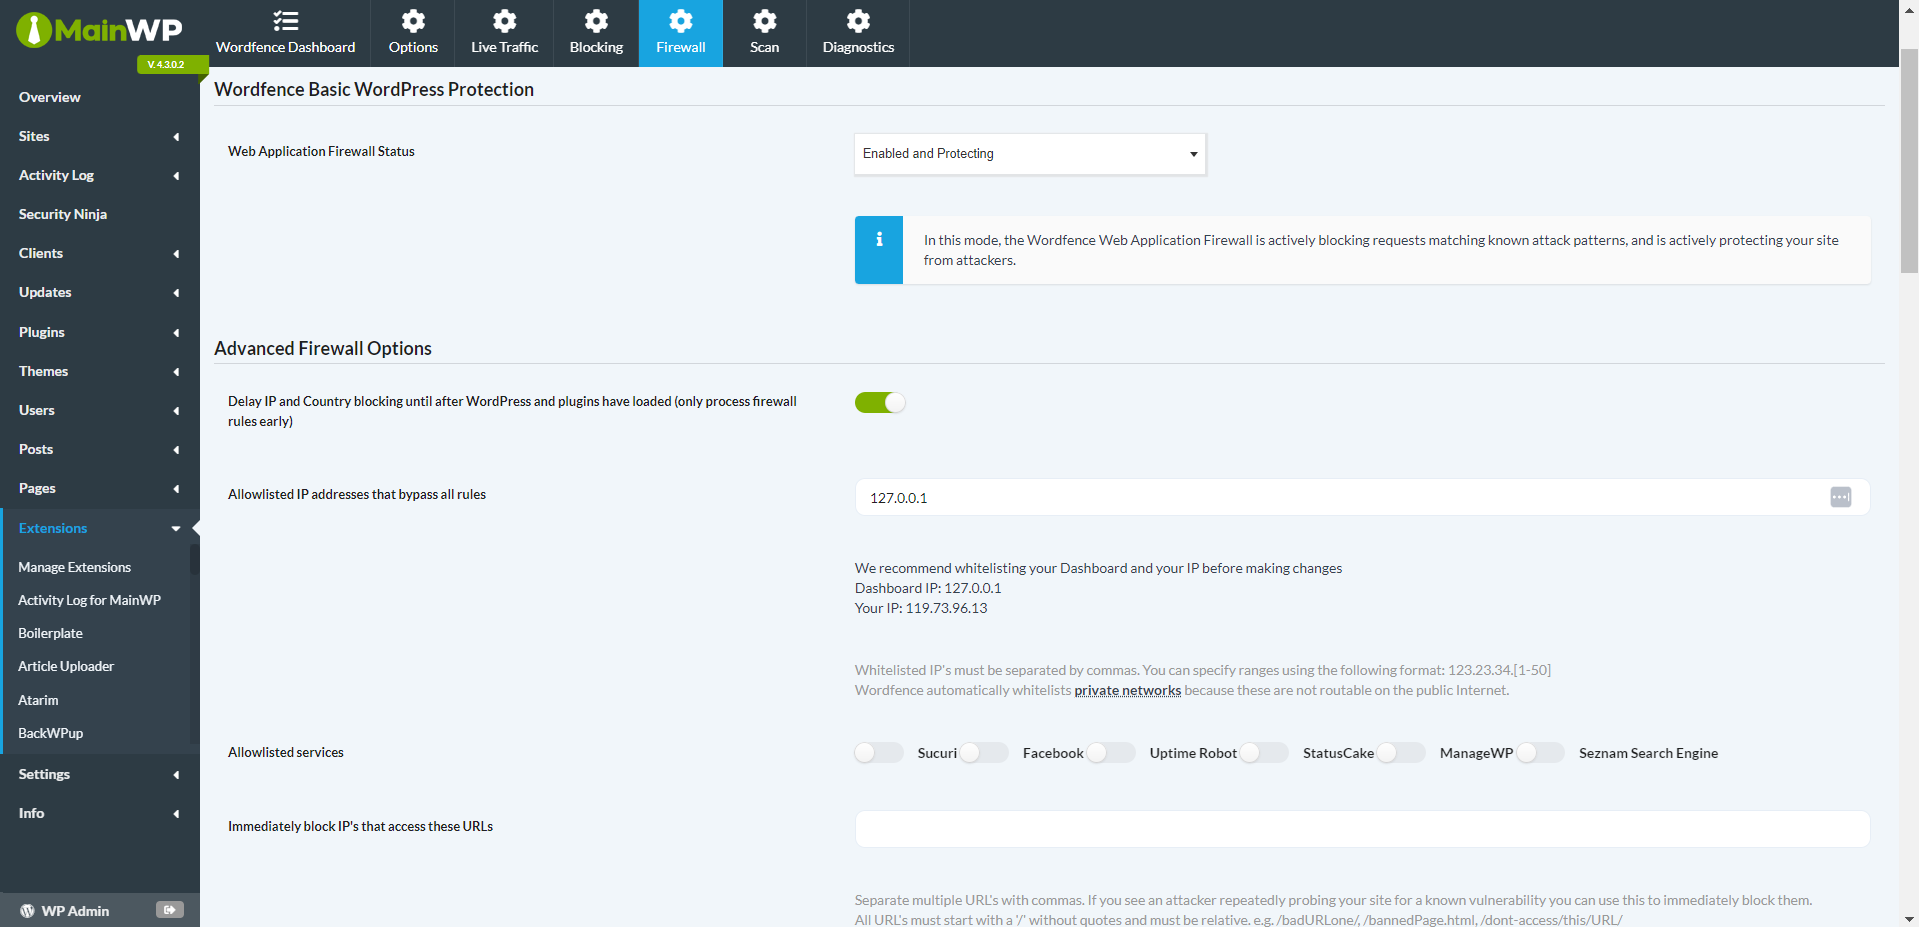
Task: Expand the Posts sidebar arrow
Action: [x=176, y=450]
